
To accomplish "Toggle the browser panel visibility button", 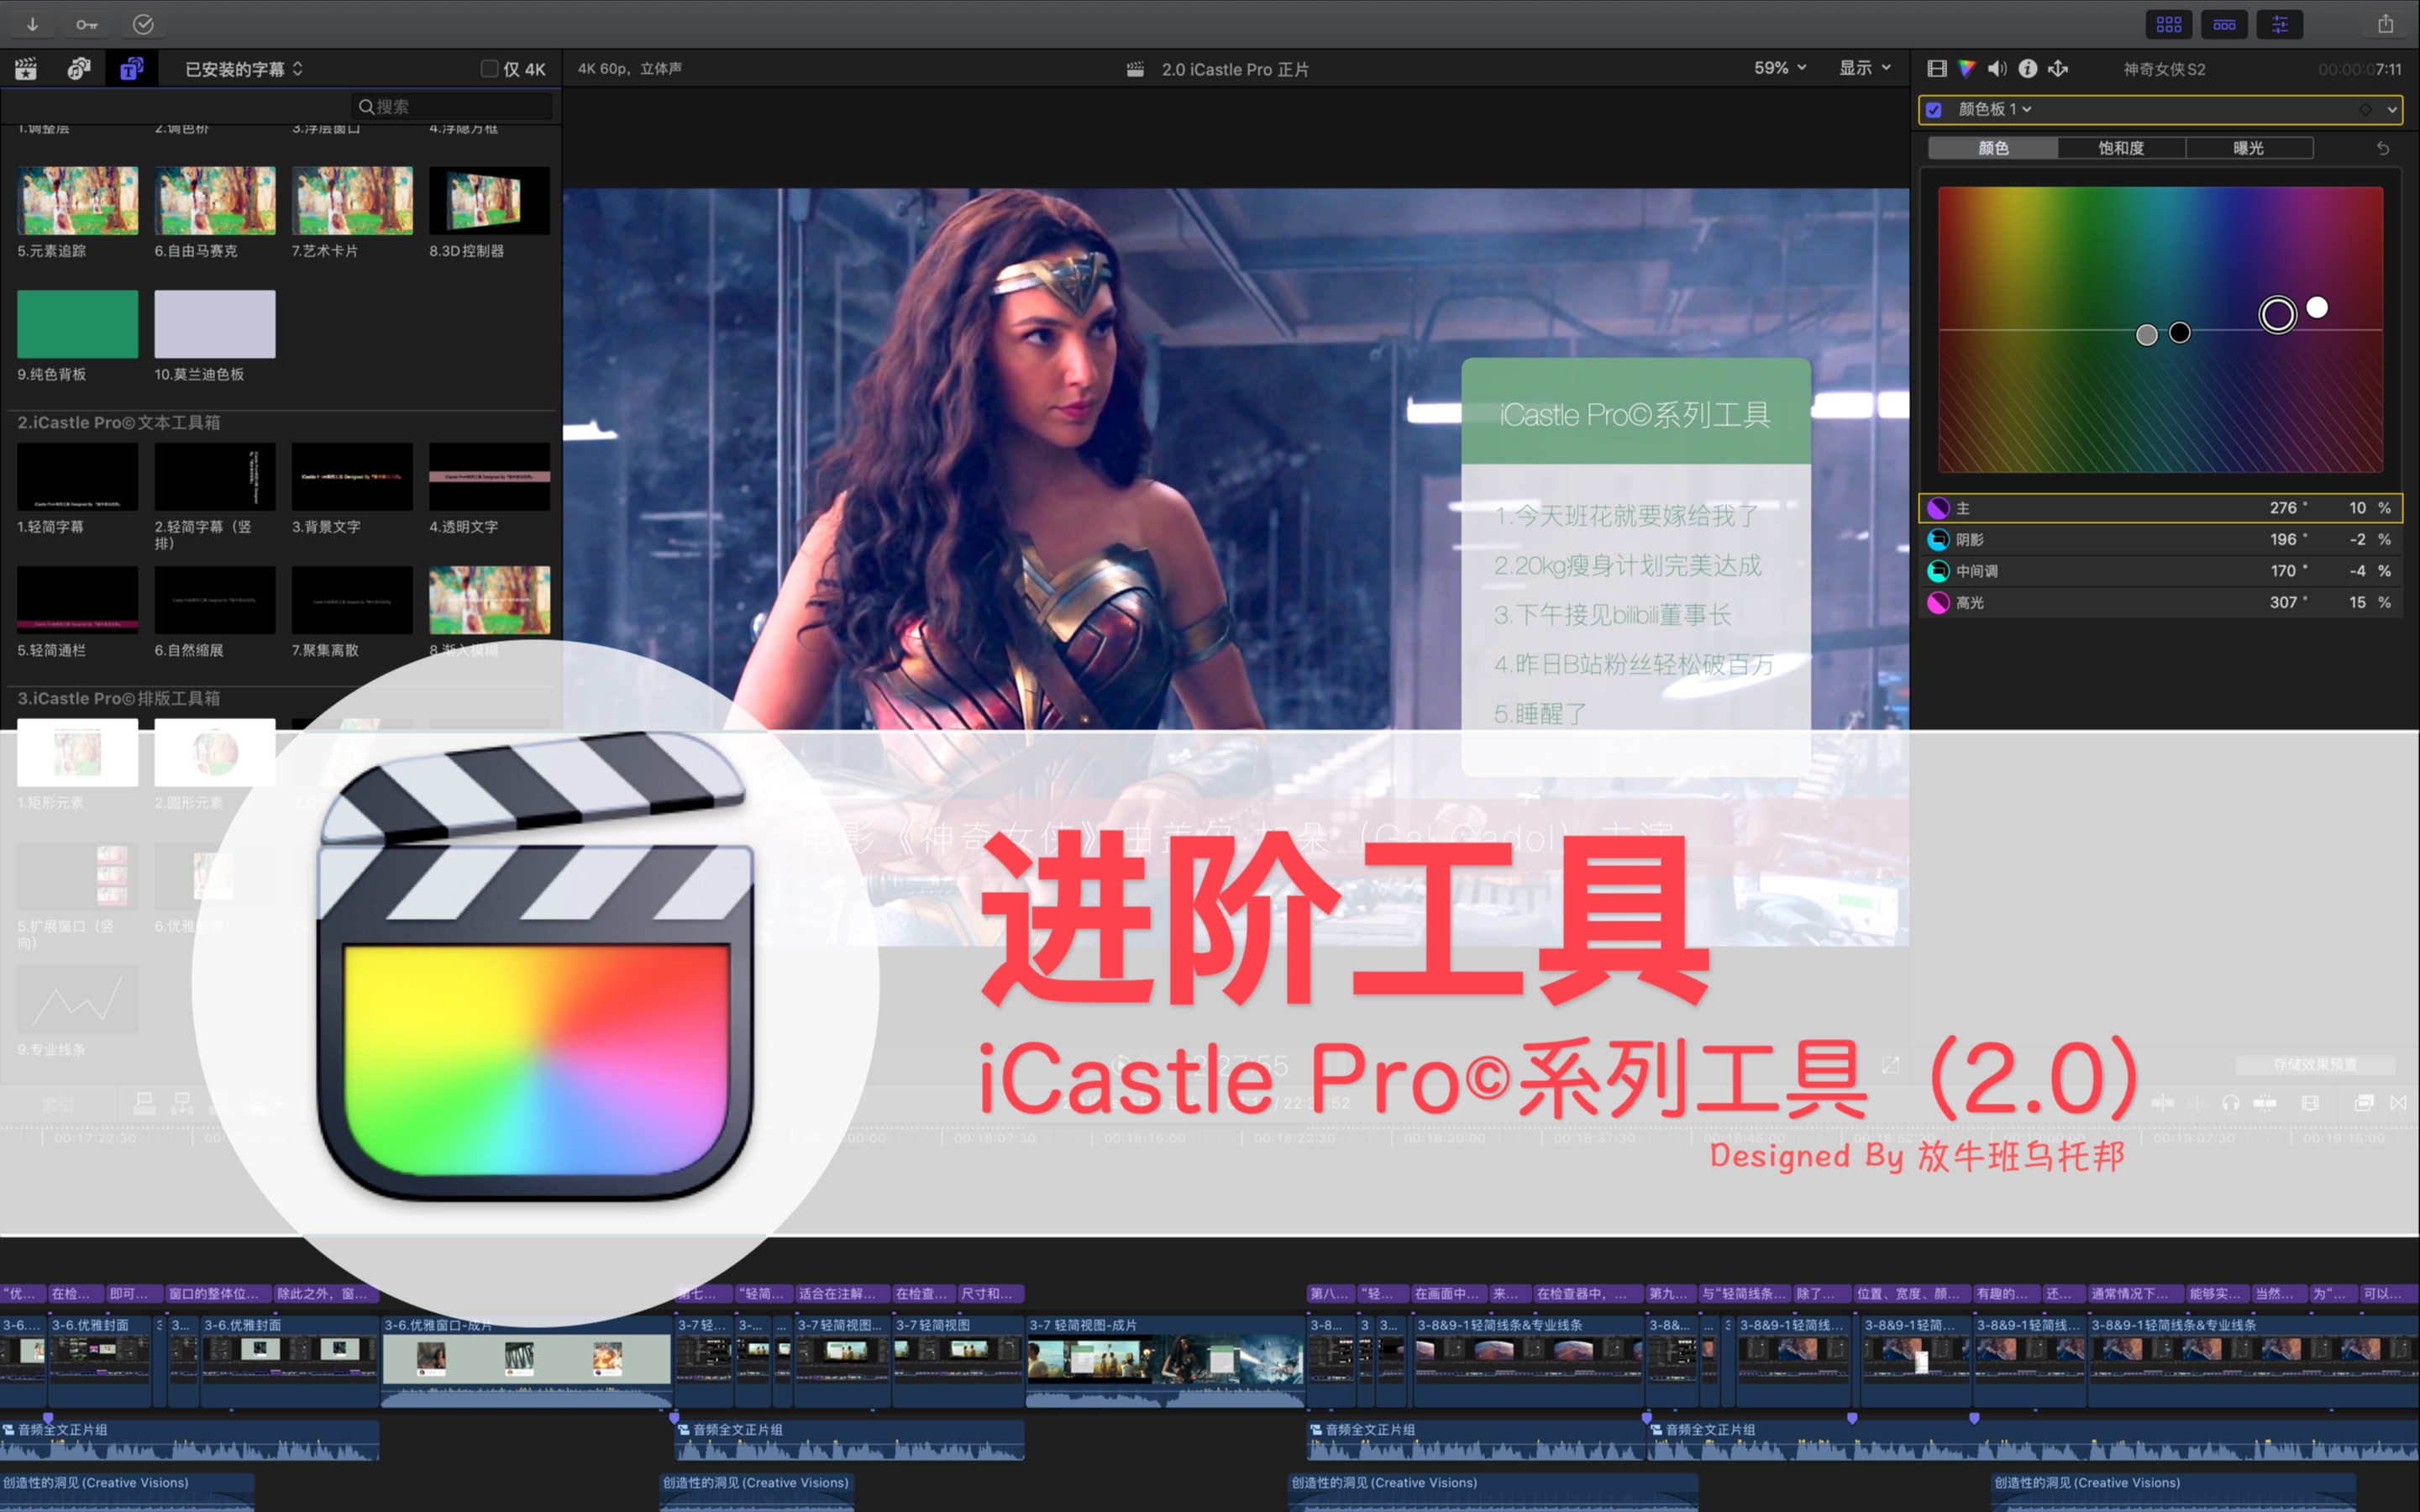I will tap(2169, 25).
